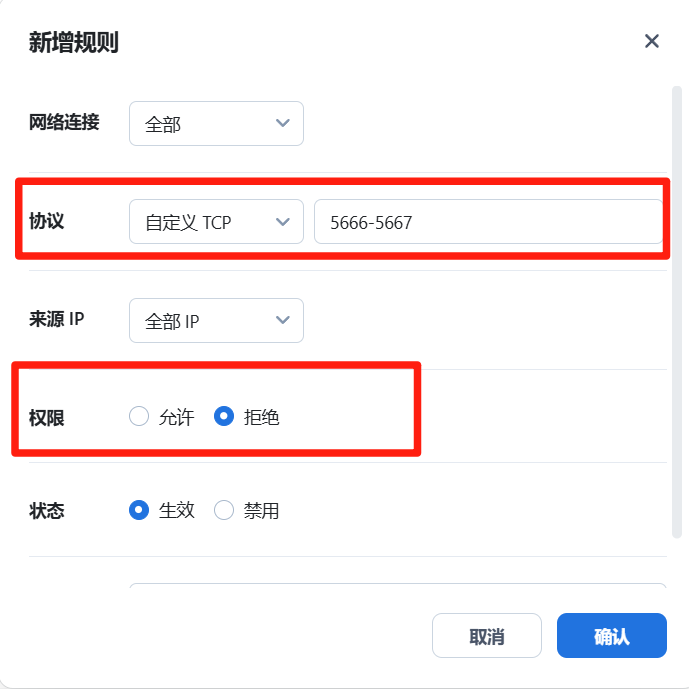Set status to 禁用 radio option
Viewport: 689px width, 689px height.
coord(224,510)
